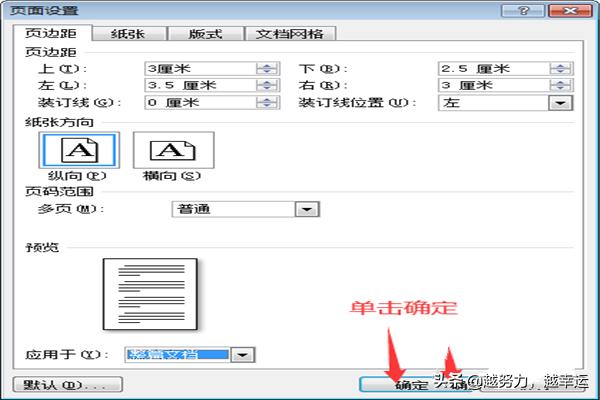Select 横向 landscape orientation icon
This screenshot has height=400, width=600.
[173, 150]
